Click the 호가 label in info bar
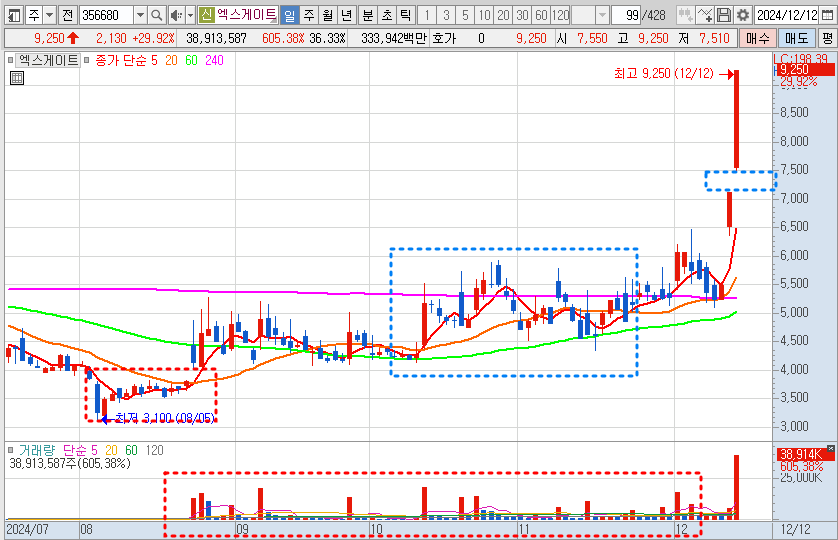Image resolution: width=838 pixels, height=540 pixels. (444, 38)
